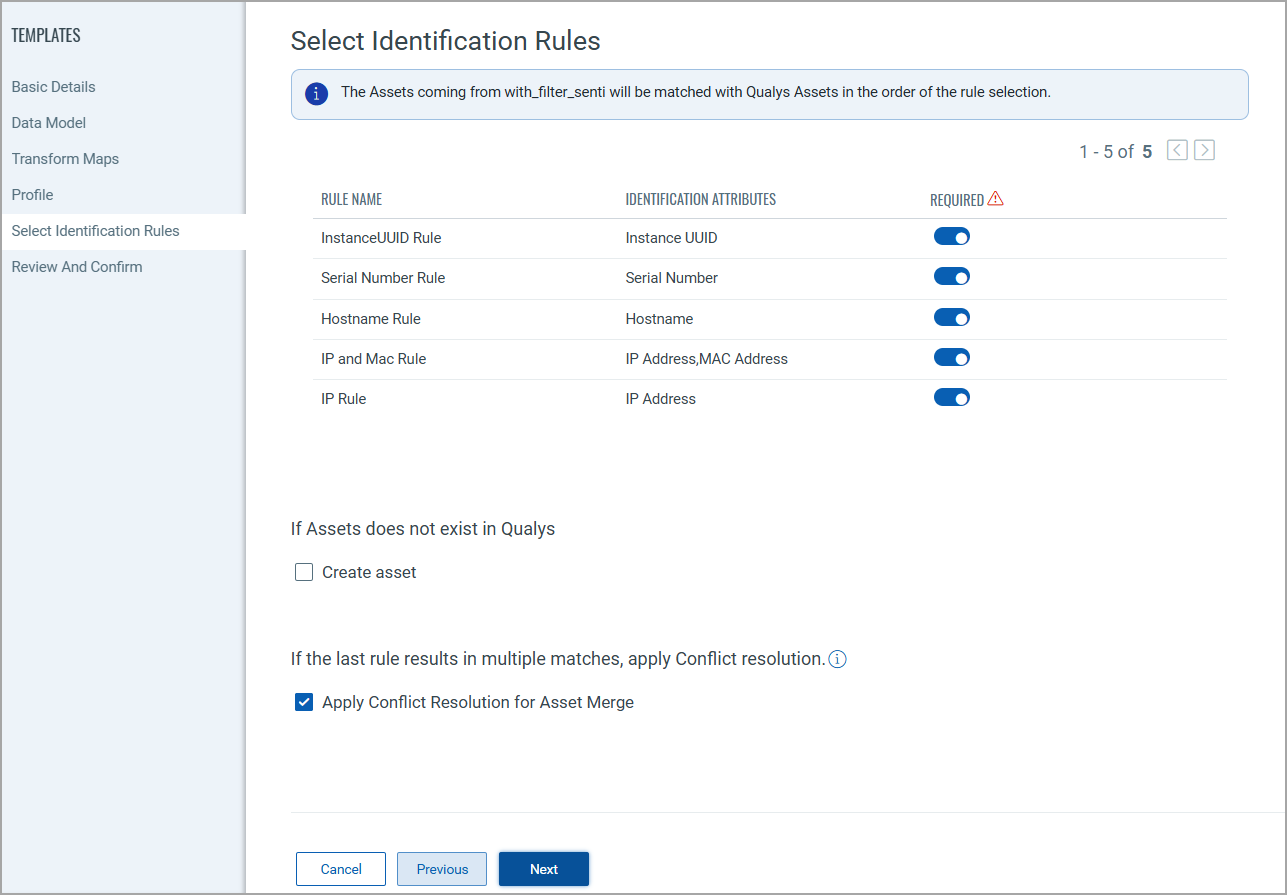The height and width of the screenshot is (895, 1287).
Task: Click the info icon in the Assets matching banner
Action: (x=317, y=94)
